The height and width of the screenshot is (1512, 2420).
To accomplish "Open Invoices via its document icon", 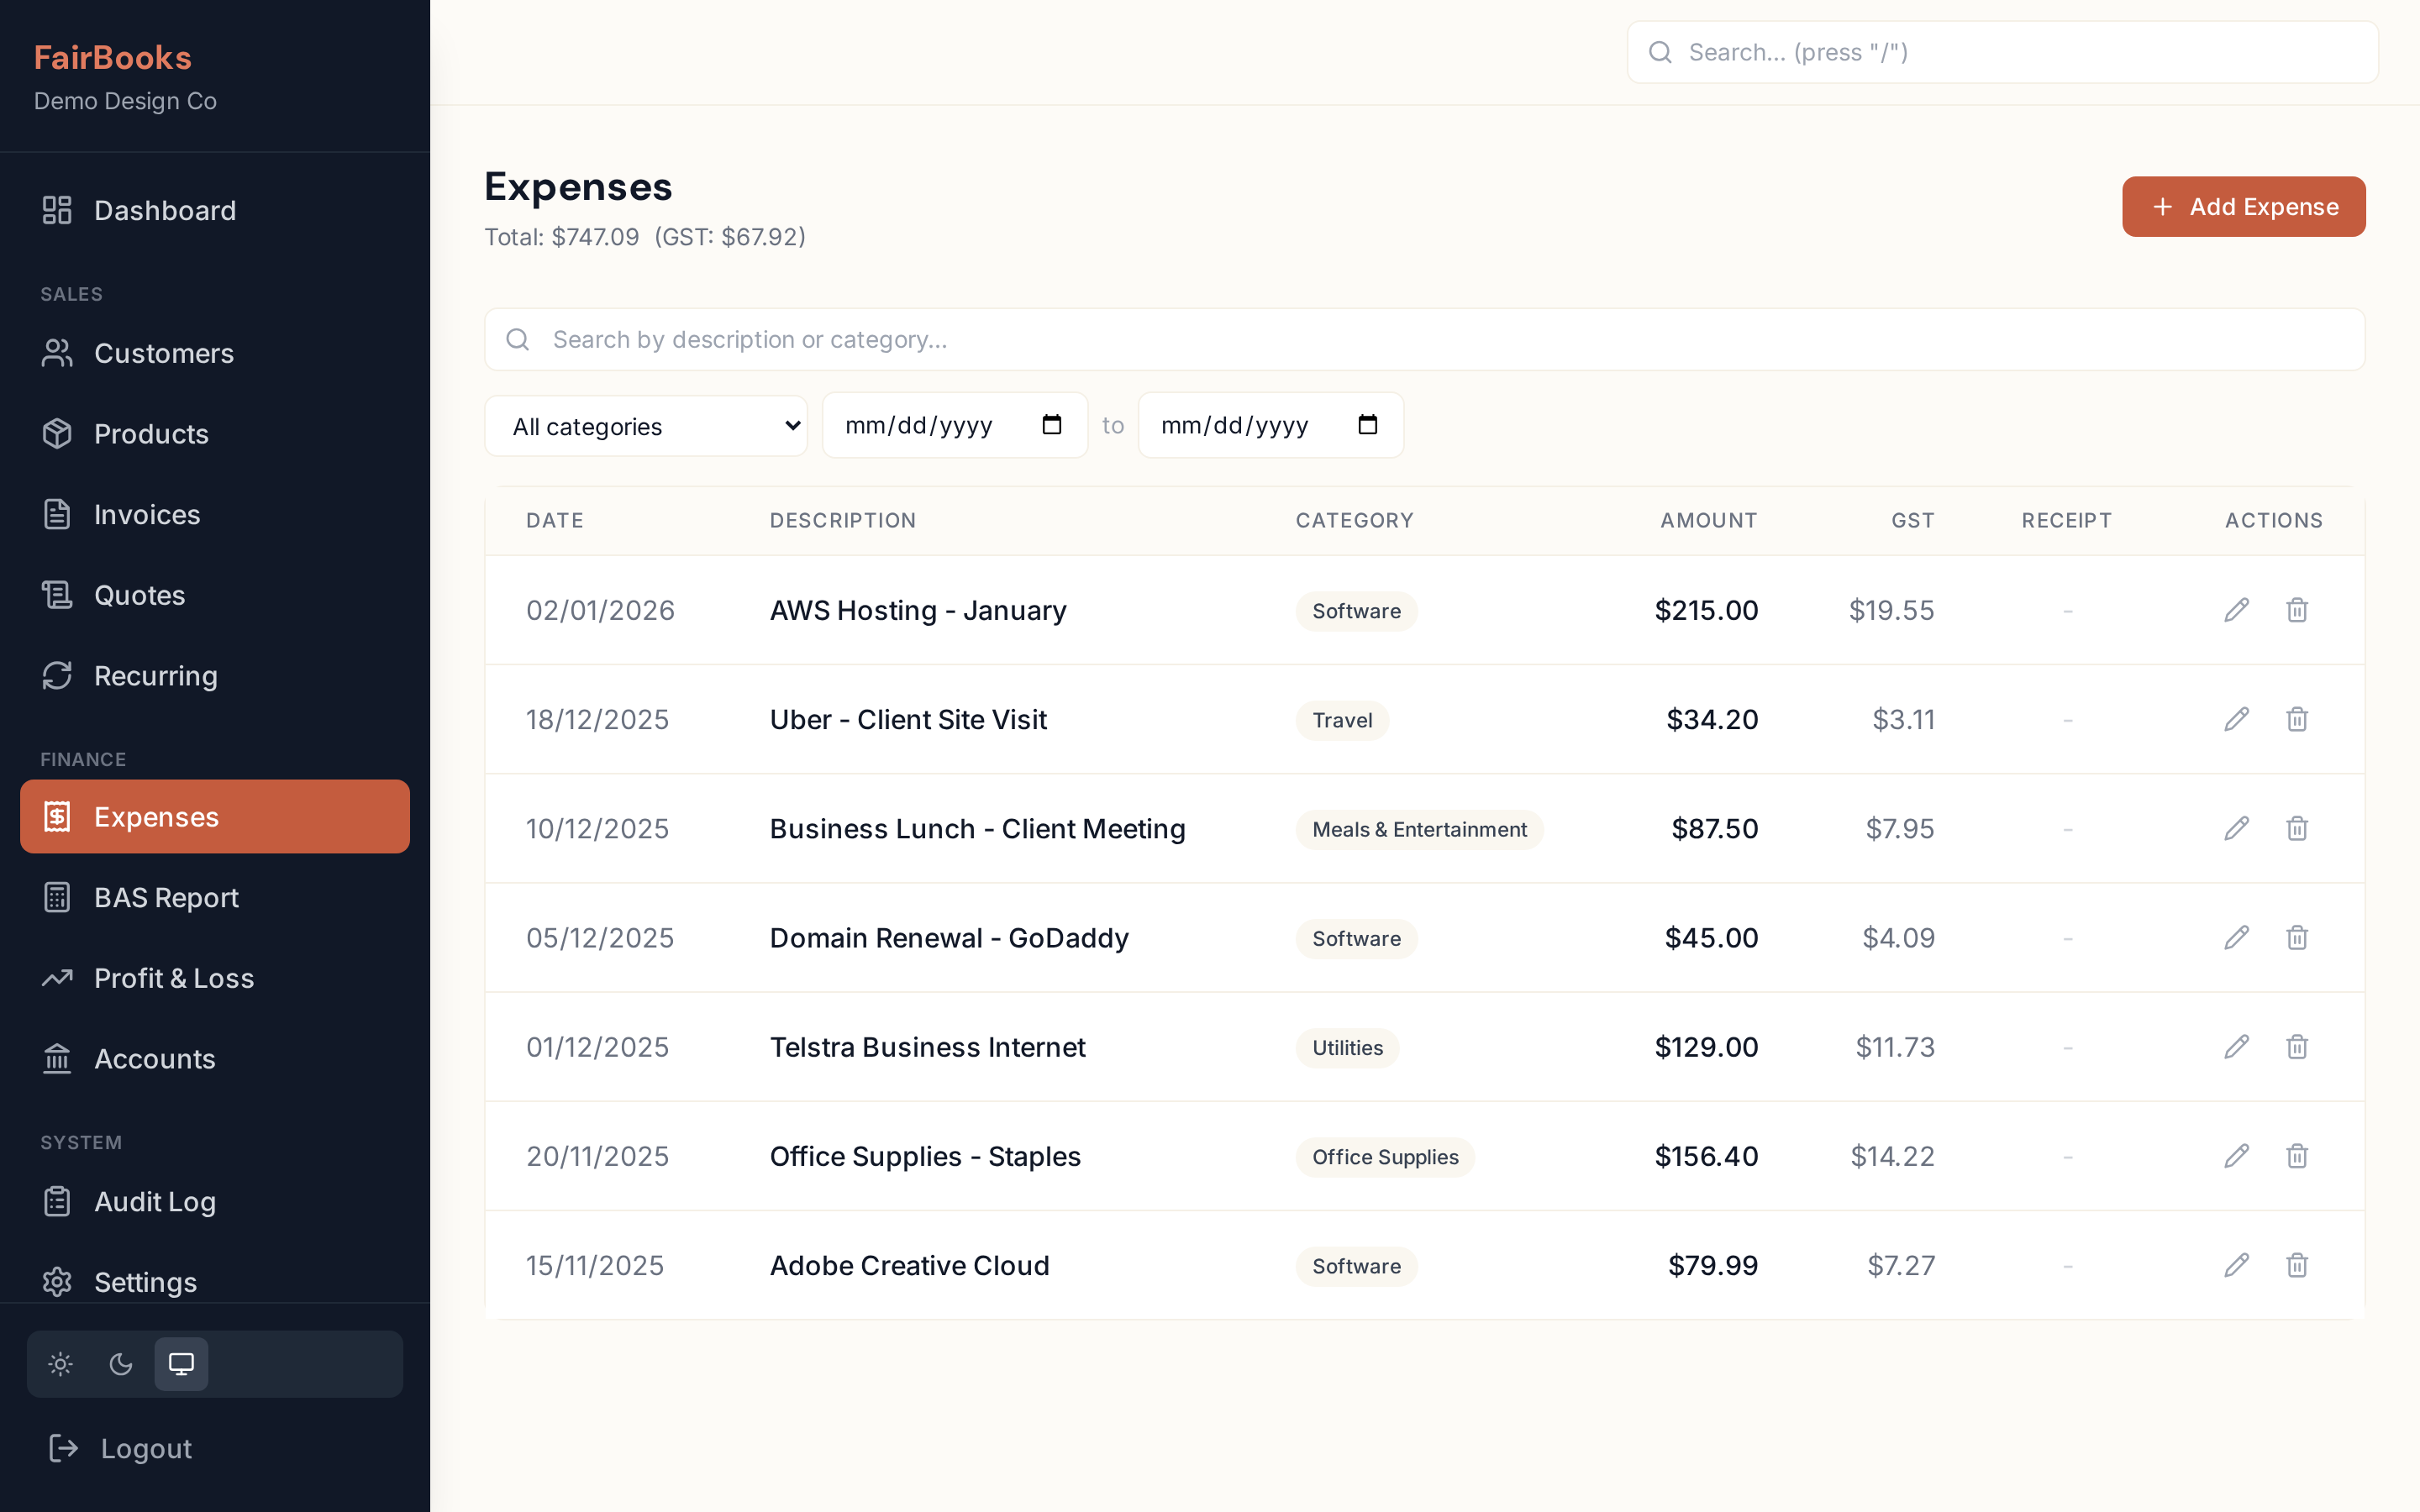I will (57, 514).
